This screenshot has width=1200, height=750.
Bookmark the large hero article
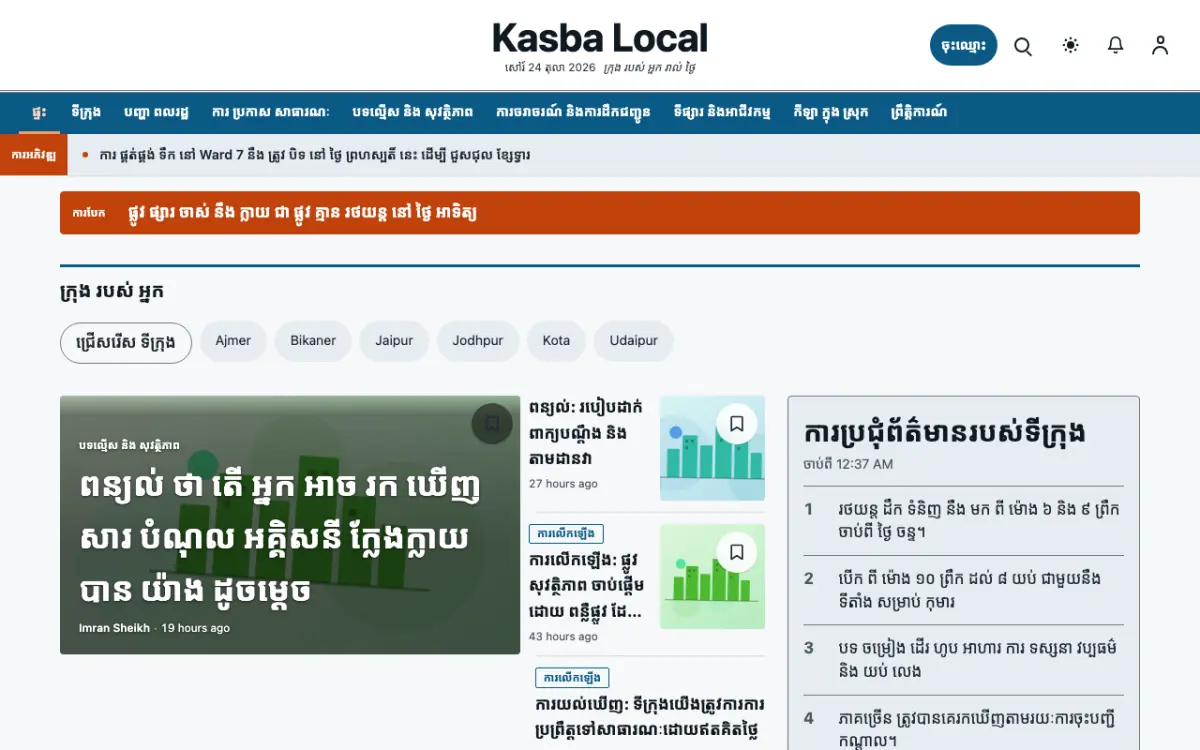tap(492, 424)
